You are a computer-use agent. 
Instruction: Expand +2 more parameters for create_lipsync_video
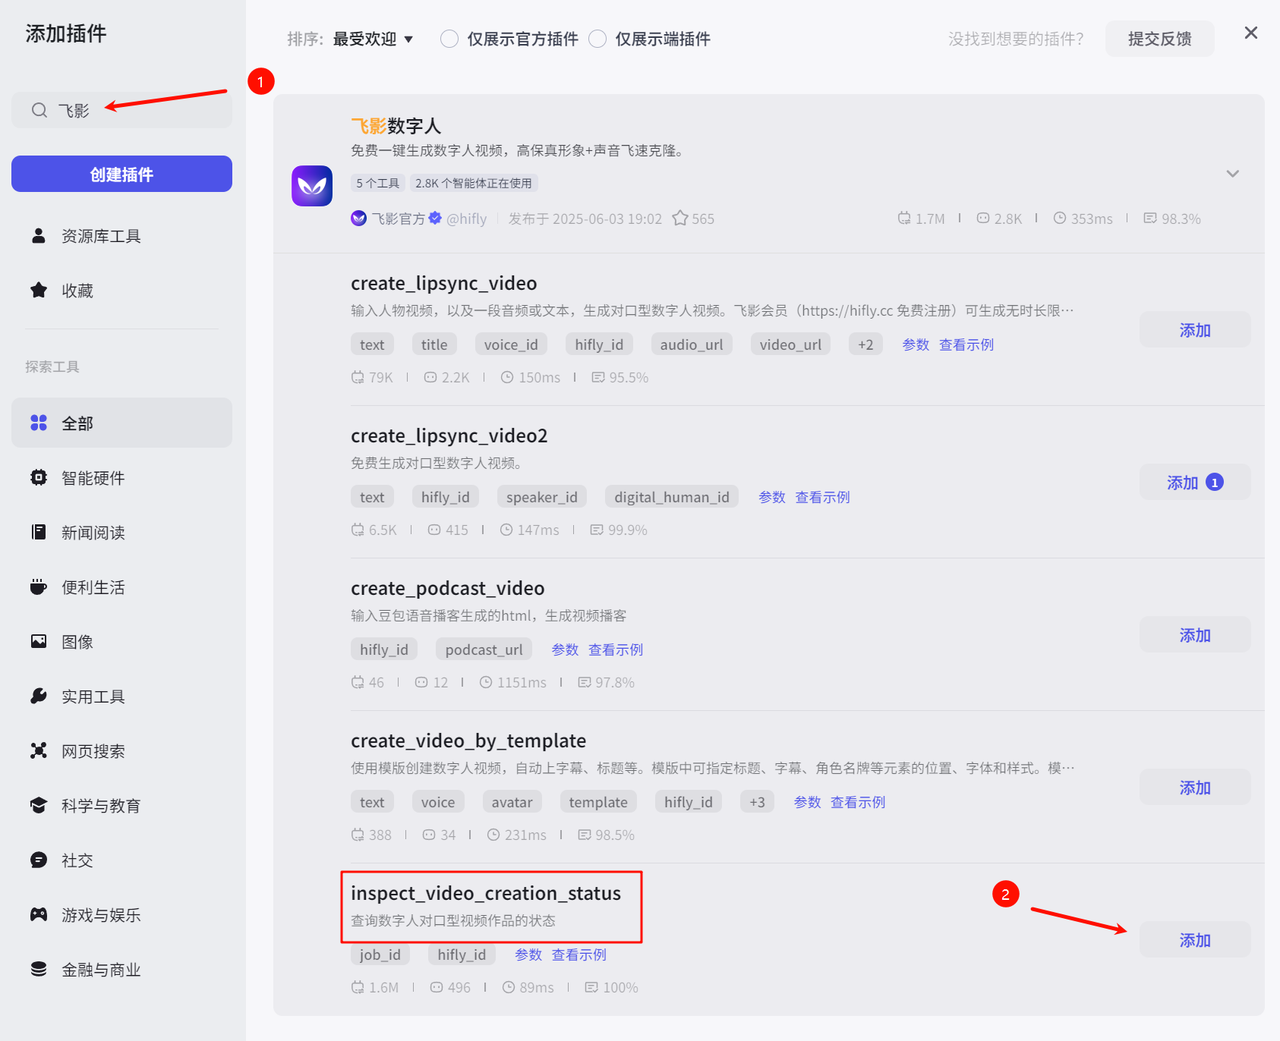pos(865,345)
